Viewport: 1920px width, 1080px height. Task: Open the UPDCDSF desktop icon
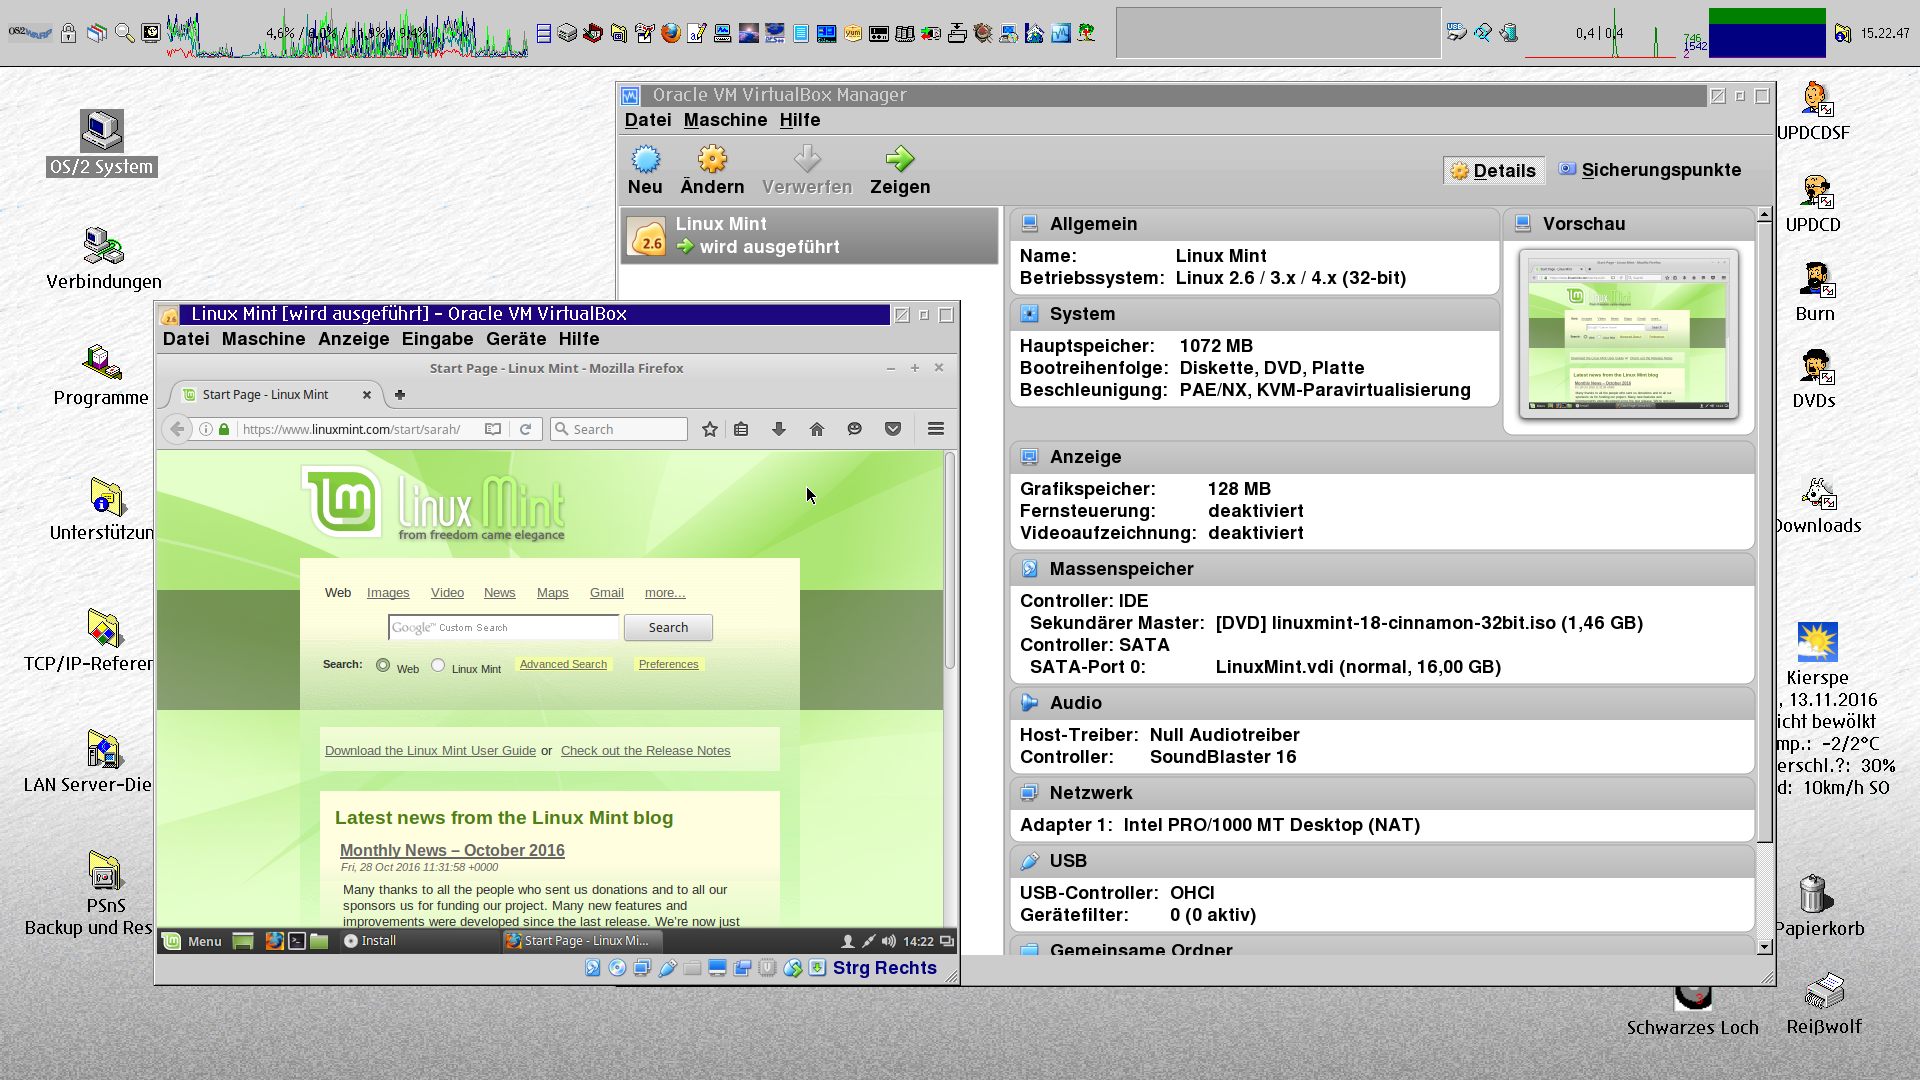tap(1816, 100)
